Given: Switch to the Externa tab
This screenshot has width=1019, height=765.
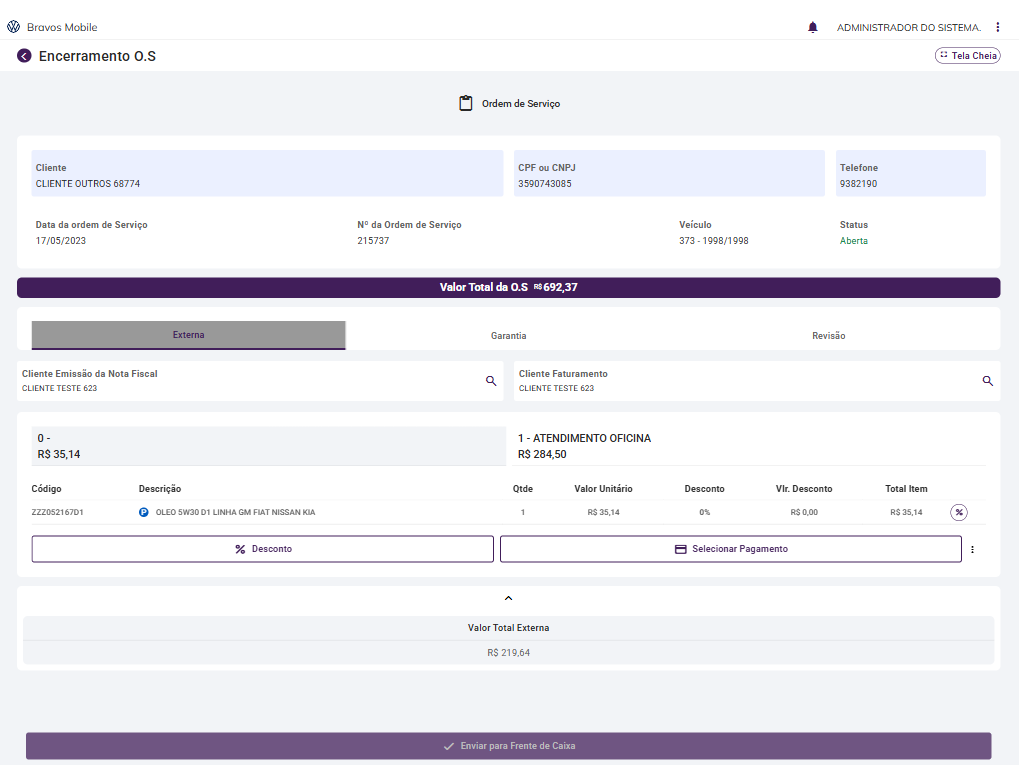Looking at the screenshot, I should tap(188, 335).
